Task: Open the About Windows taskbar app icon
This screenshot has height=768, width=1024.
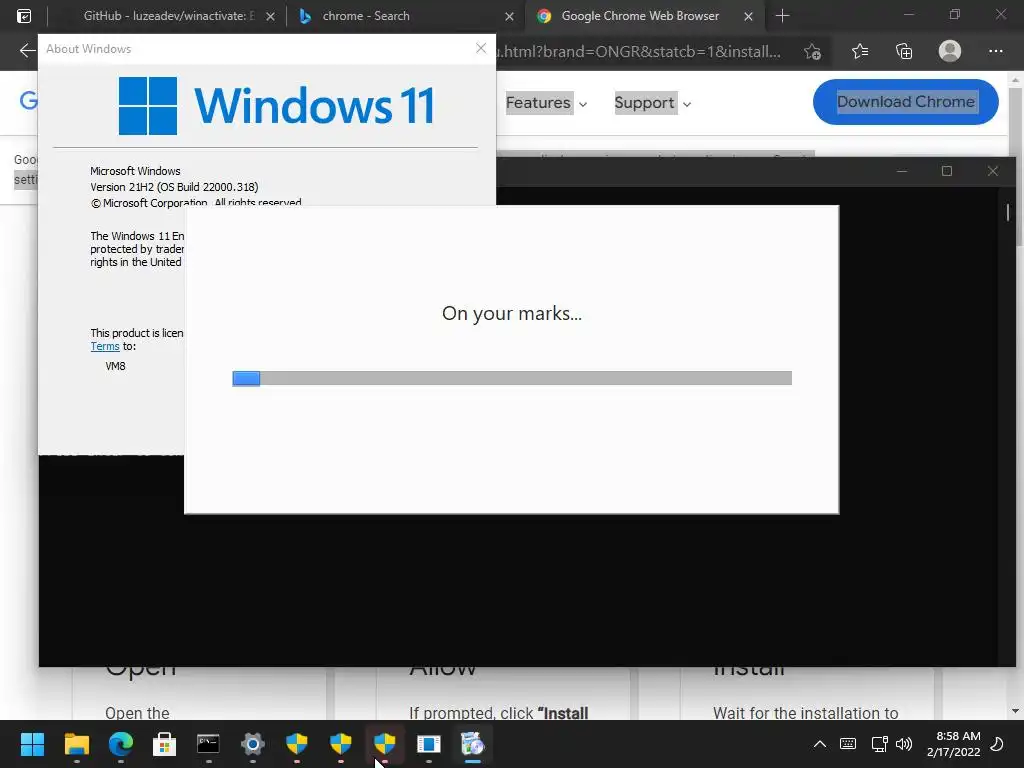Action: point(429,744)
